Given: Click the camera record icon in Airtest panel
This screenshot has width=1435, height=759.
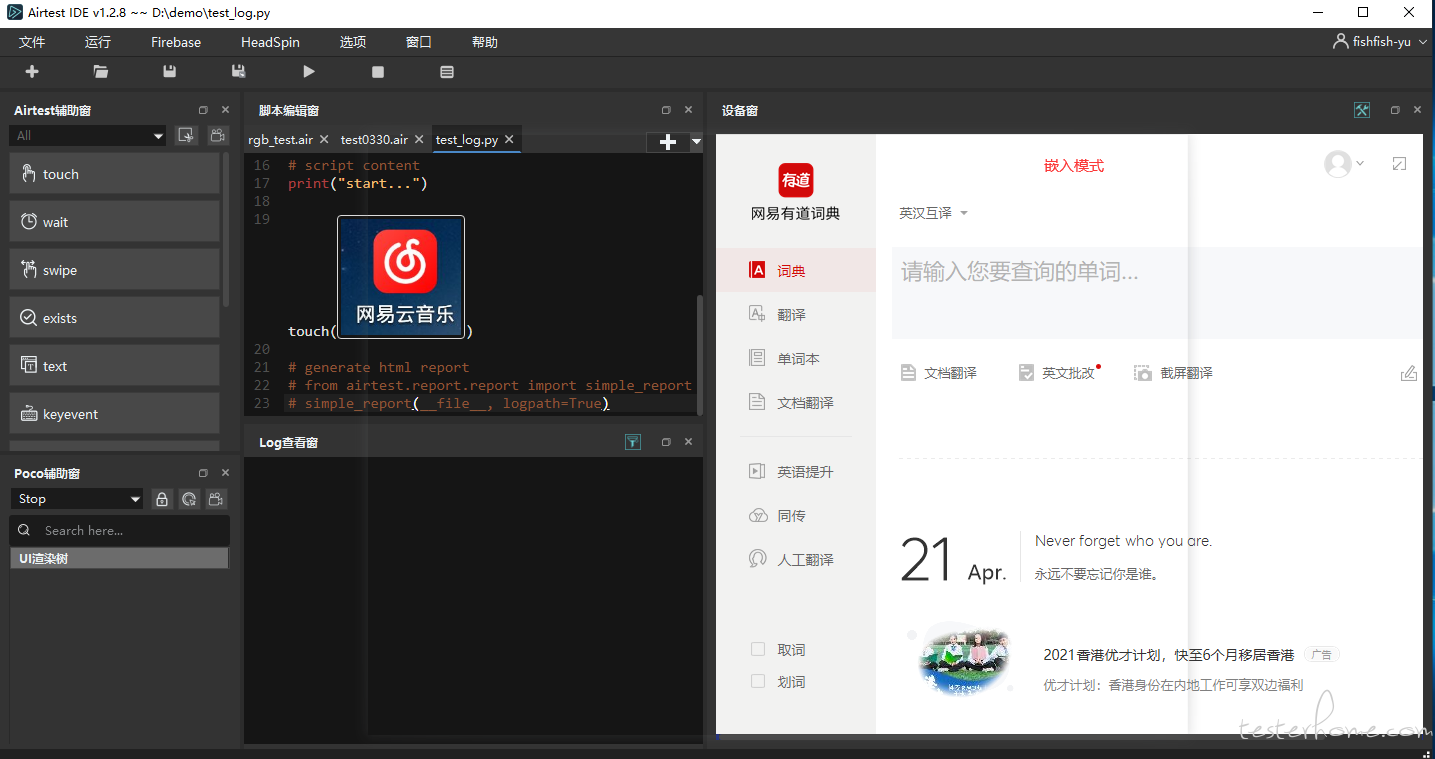Looking at the screenshot, I should tap(216, 136).
